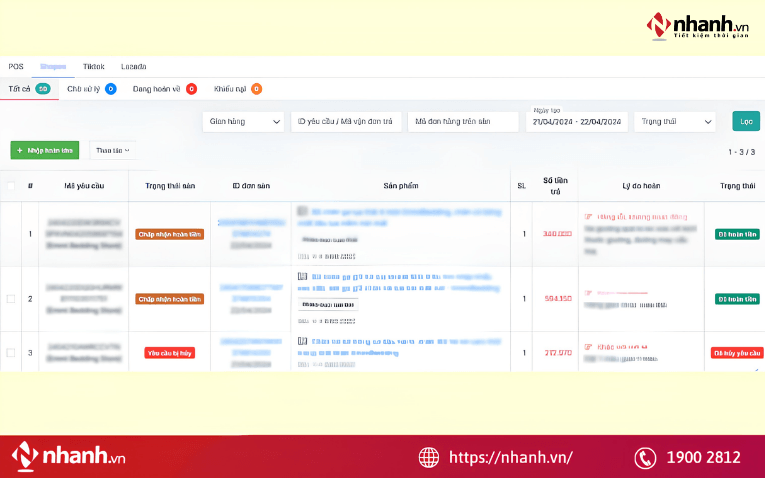
Task: Click the ID đơn sàn column header
Action: point(251,186)
